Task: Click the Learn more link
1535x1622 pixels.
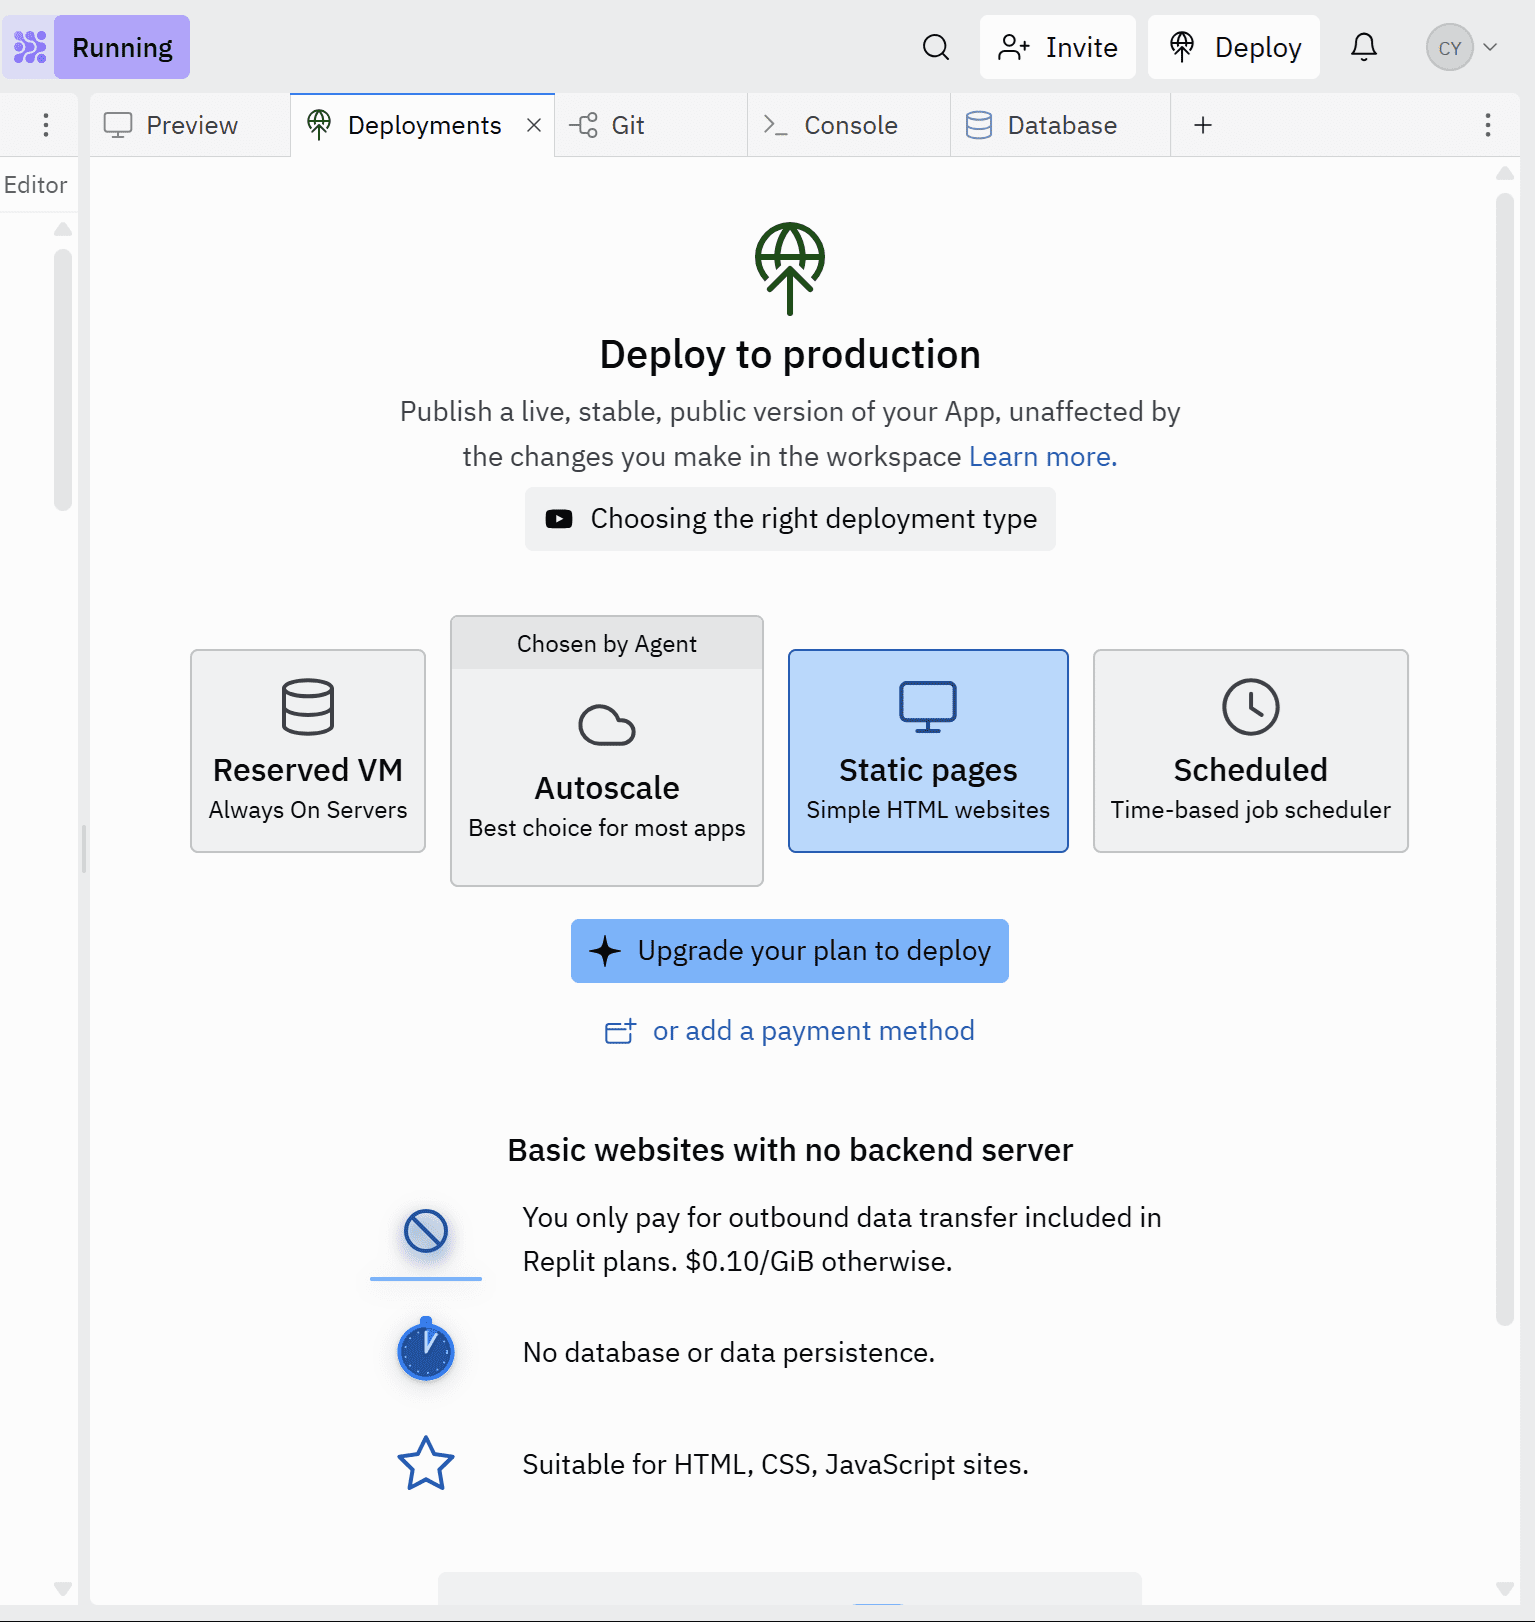Action: tap(1042, 457)
